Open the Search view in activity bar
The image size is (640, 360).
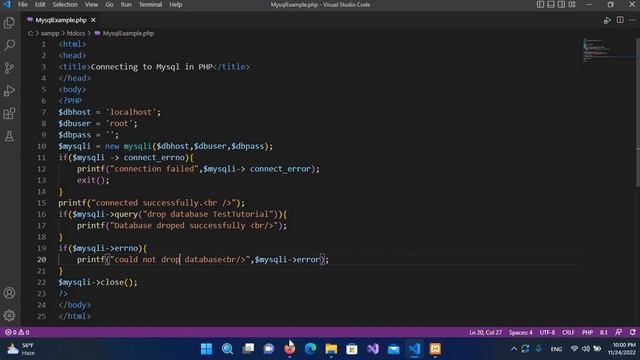9,45
